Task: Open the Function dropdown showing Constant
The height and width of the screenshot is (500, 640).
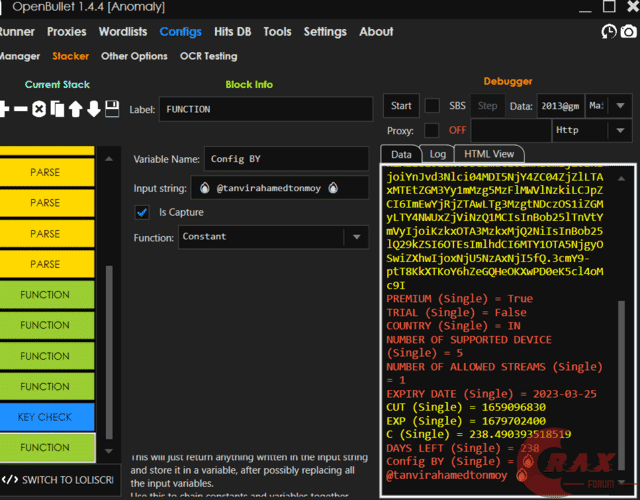Action: (x=272, y=237)
